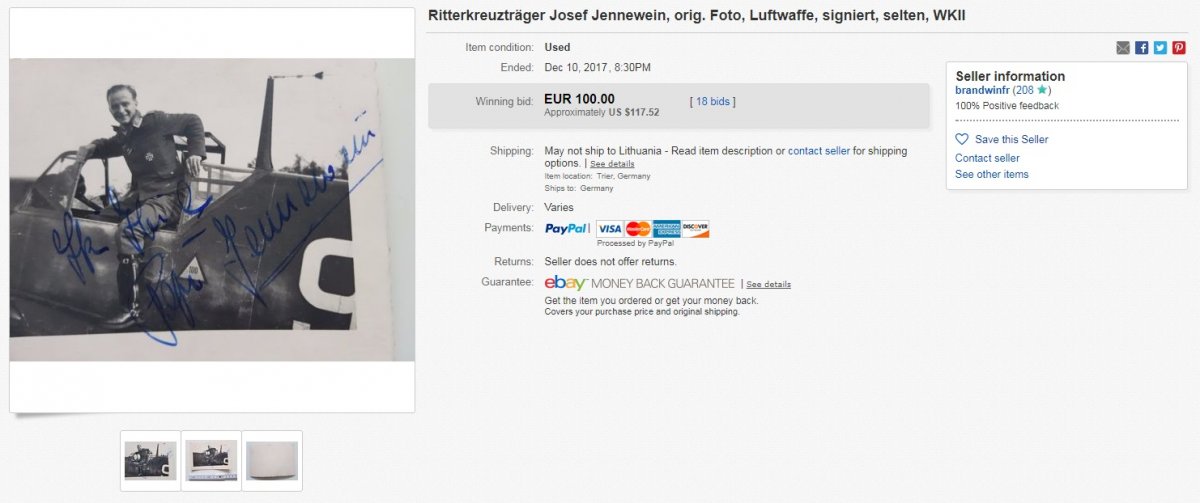The height and width of the screenshot is (503, 1200).
Task: Open shipping See details link
Action: click(x=612, y=164)
